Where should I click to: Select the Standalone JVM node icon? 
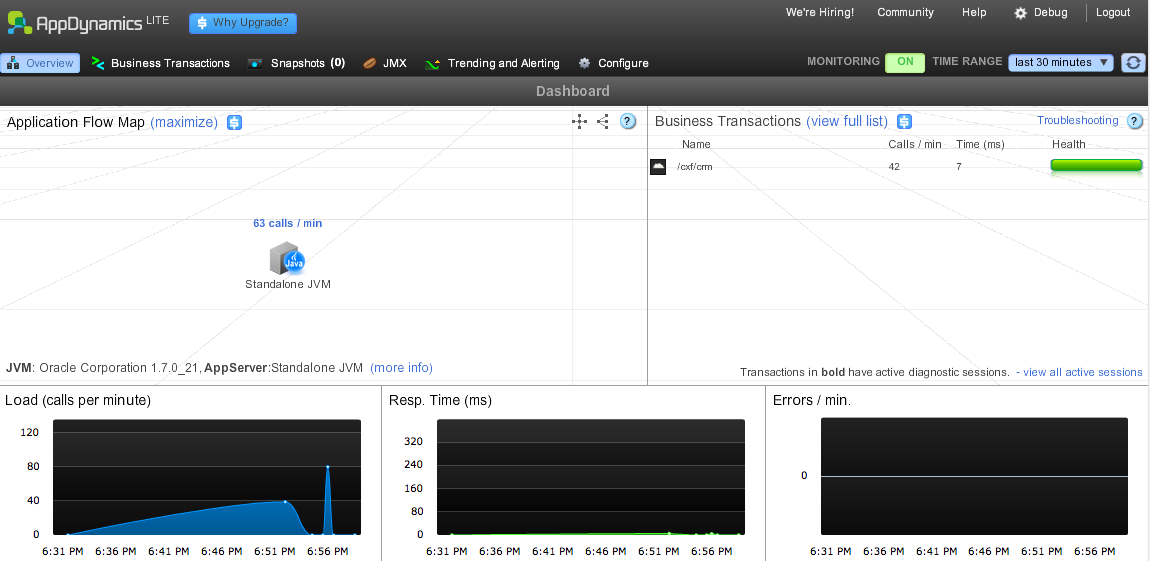coord(286,259)
